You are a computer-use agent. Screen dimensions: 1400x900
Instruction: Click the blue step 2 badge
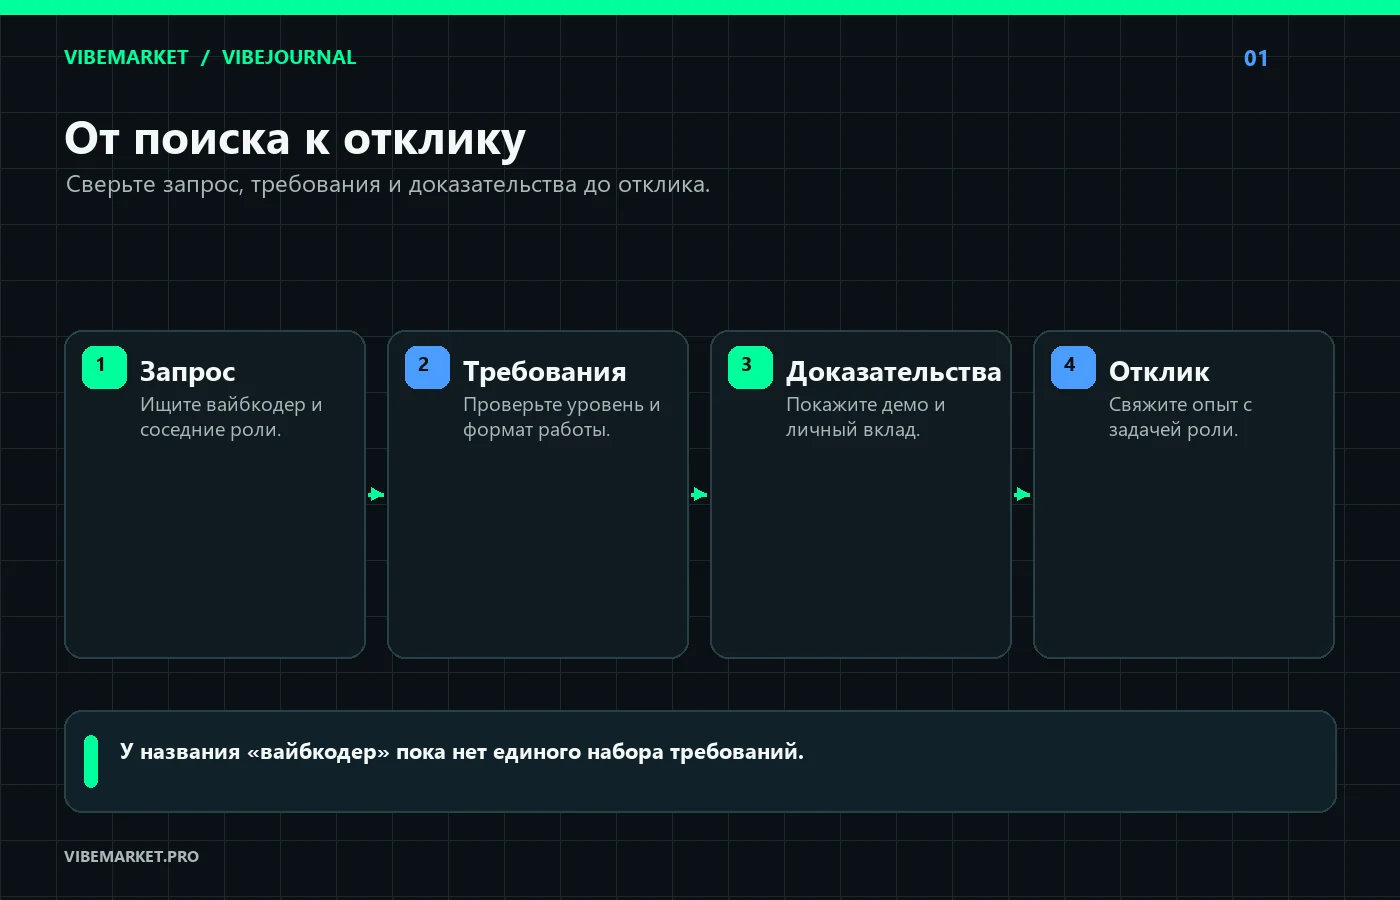click(x=427, y=367)
